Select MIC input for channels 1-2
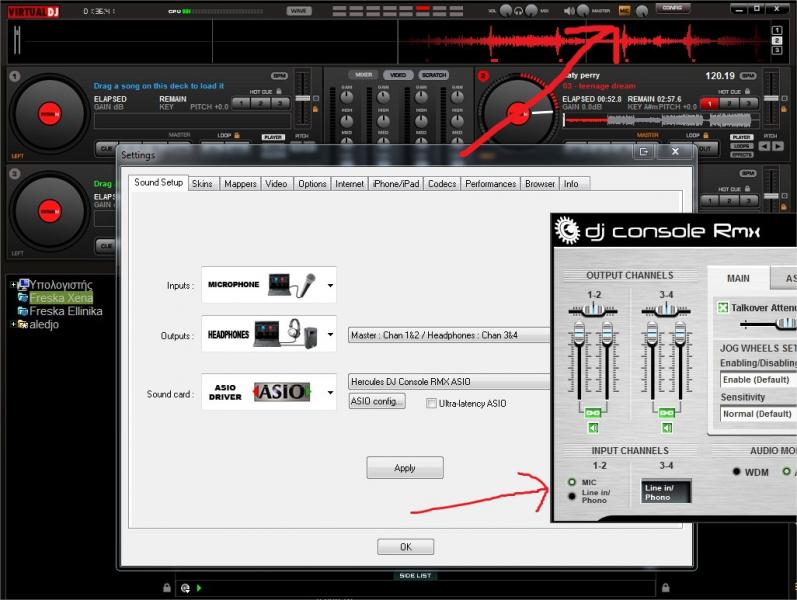 [572, 482]
